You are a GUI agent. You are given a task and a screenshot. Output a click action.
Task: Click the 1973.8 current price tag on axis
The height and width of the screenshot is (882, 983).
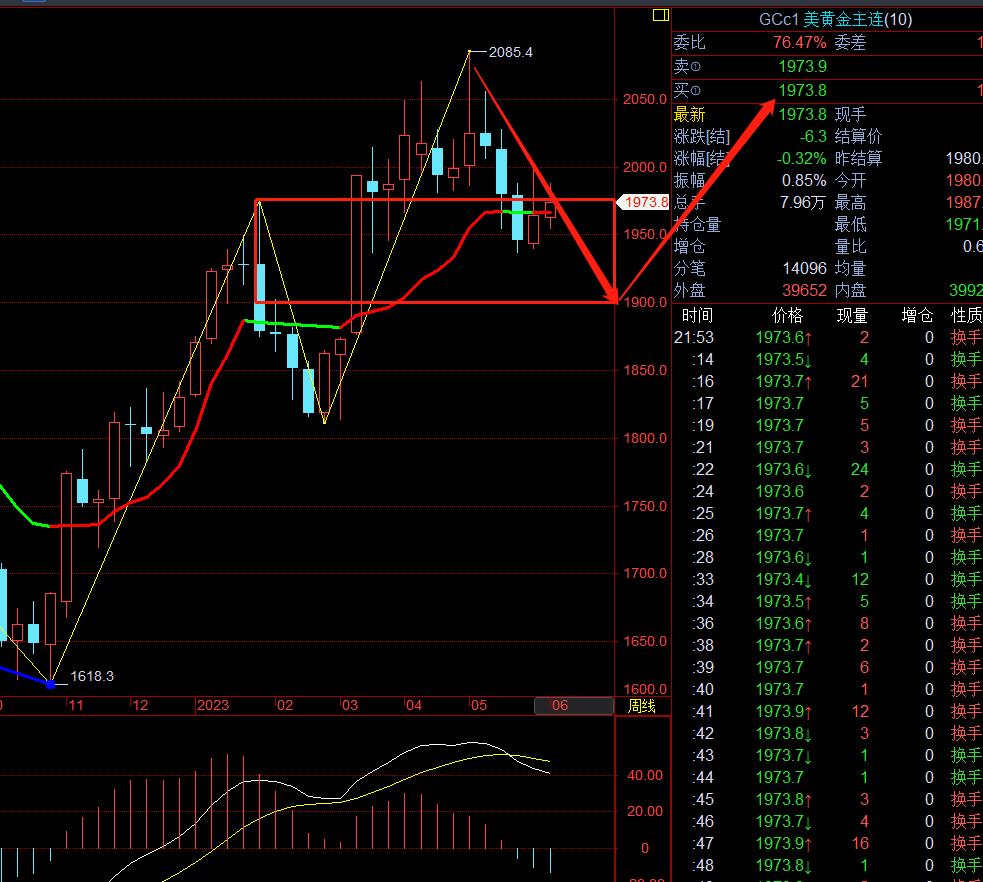click(x=644, y=202)
